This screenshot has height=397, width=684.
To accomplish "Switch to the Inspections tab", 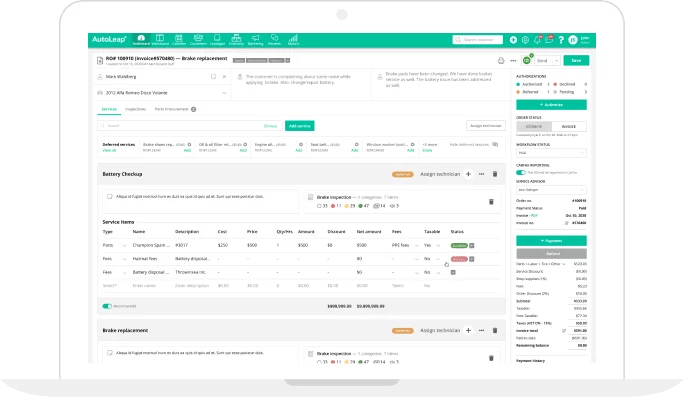I will 136,109.
